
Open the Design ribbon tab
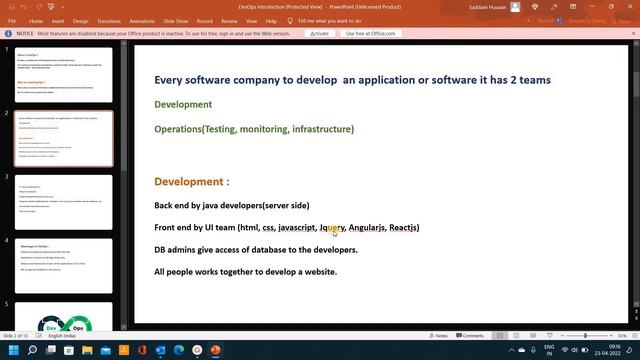coord(80,21)
